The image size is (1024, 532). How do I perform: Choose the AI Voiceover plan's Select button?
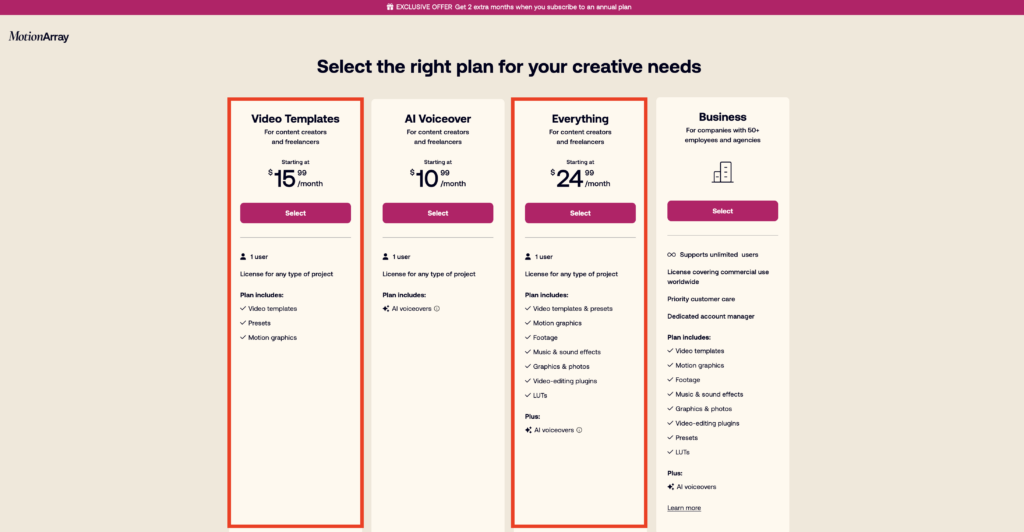(x=438, y=213)
